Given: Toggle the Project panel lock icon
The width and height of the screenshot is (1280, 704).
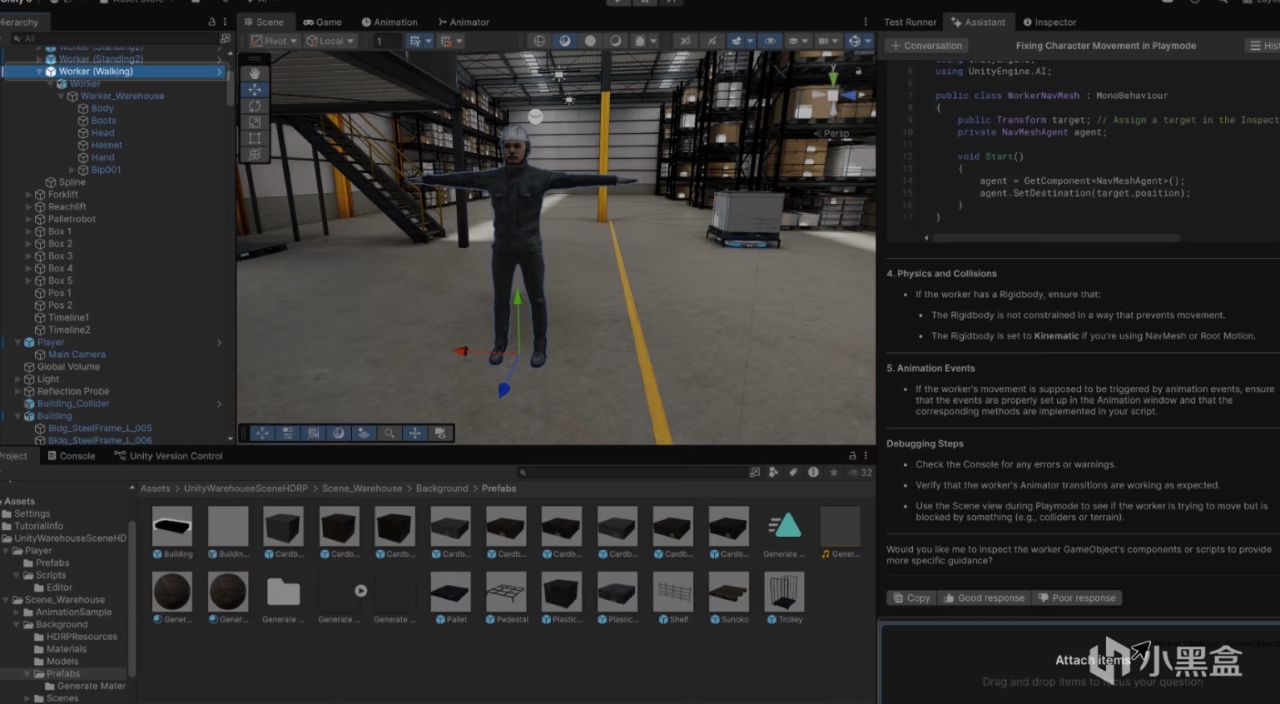Looking at the screenshot, I should pyautogui.click(x=852, y=456).
